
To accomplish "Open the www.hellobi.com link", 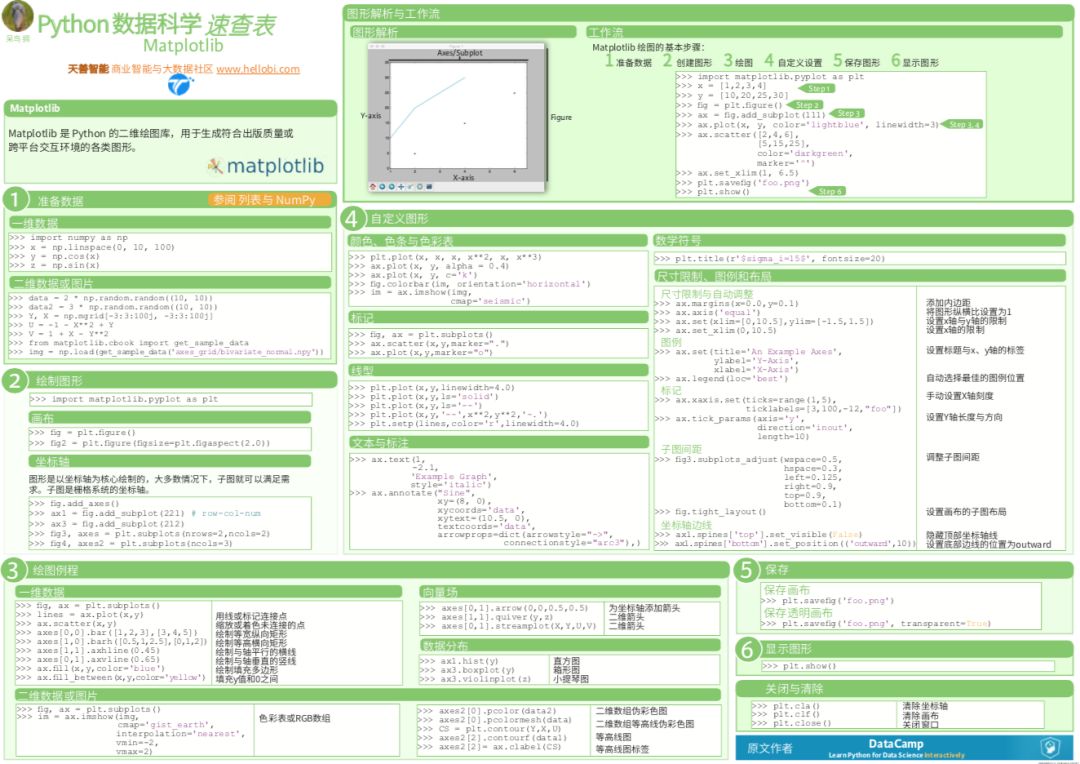I will pos(258,69).
